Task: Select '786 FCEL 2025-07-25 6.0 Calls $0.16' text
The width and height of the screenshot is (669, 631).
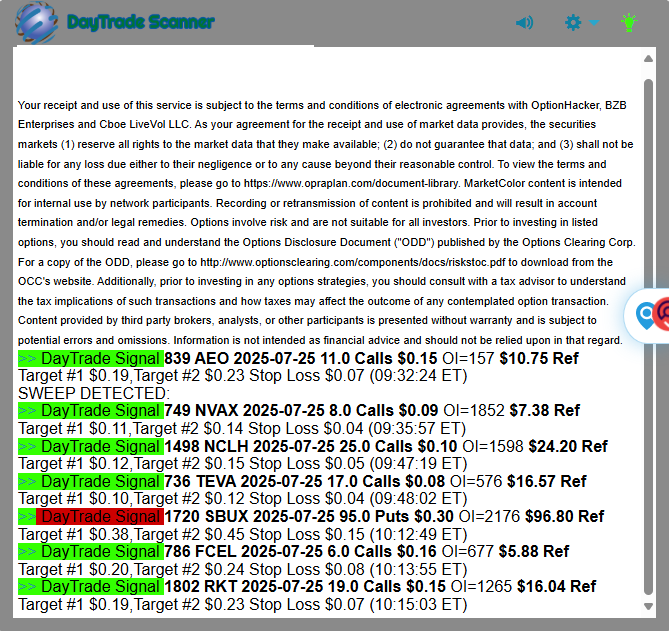Action: click(x=300, y=551)
